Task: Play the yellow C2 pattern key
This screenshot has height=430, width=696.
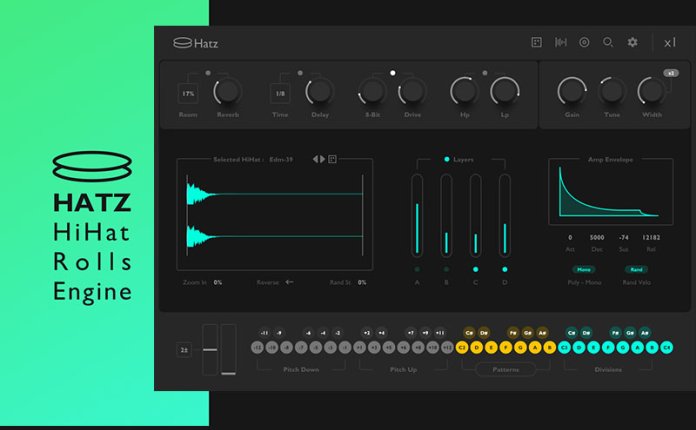Action: (x=462, y=347)
